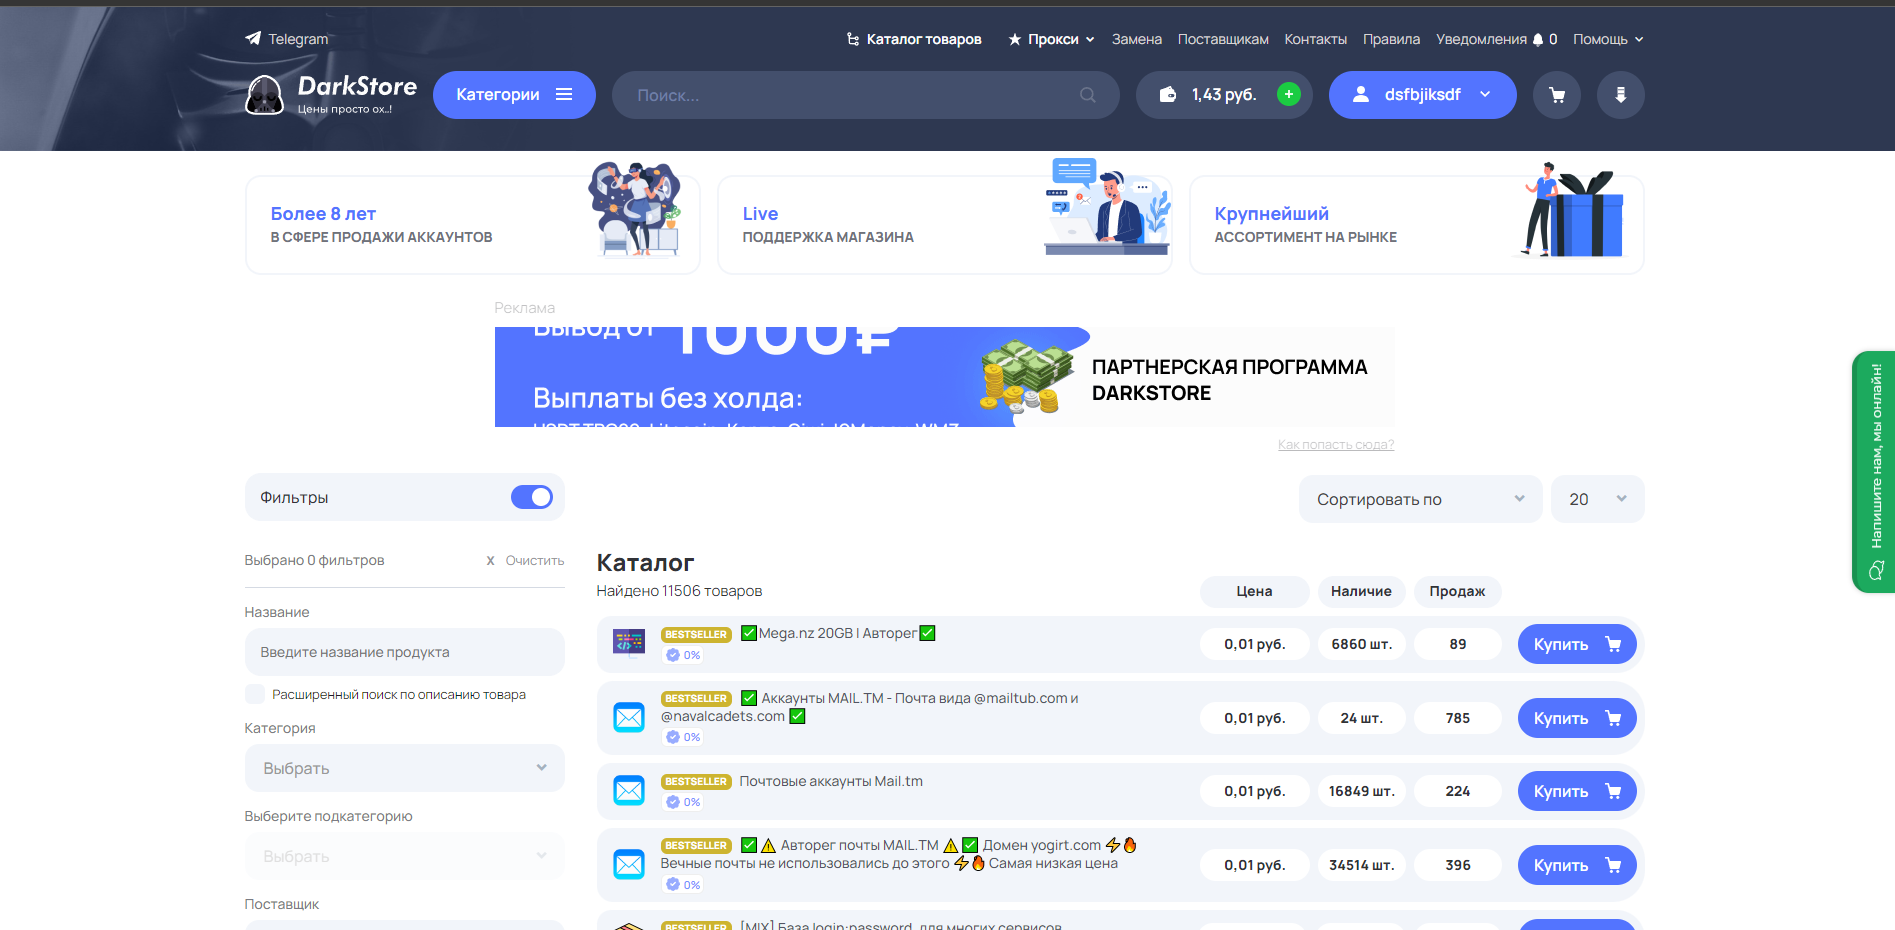Click the notifications bell icon

[x=1538, y=40]
